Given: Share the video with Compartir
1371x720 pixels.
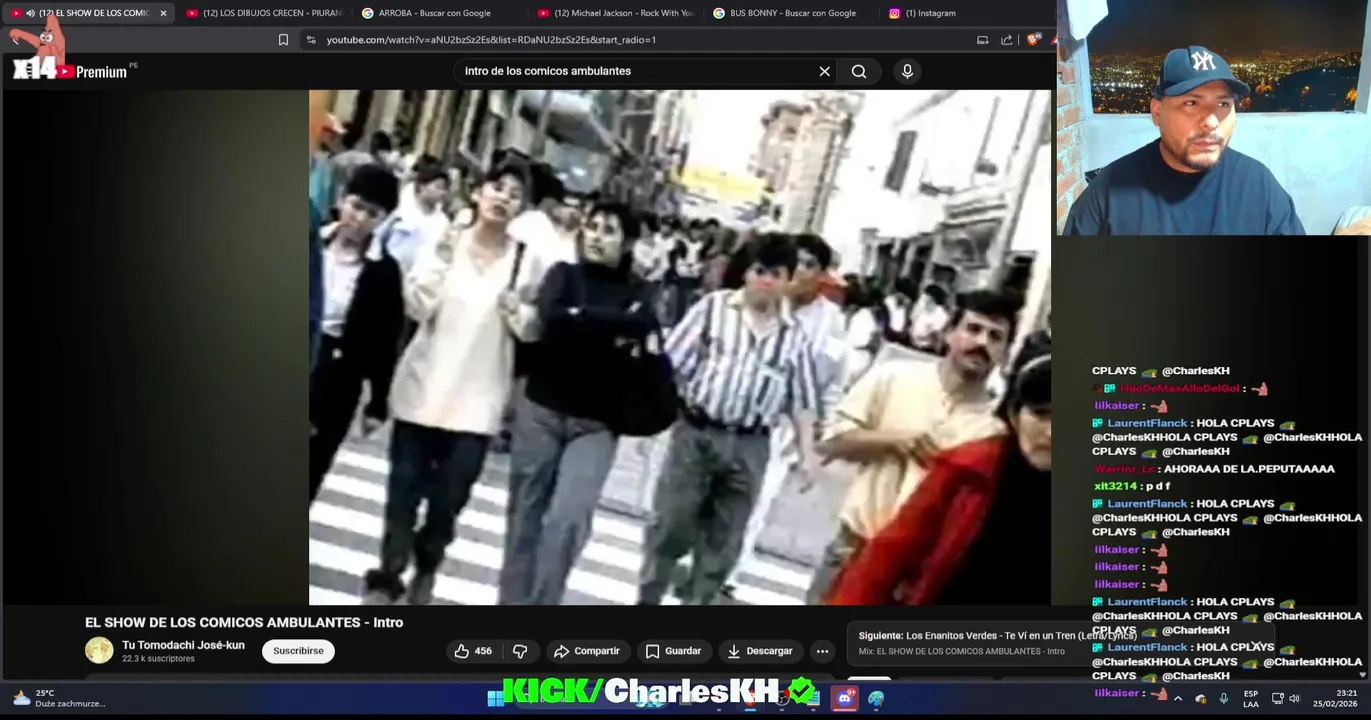Looking at the screenshot, I should point(587,651).
